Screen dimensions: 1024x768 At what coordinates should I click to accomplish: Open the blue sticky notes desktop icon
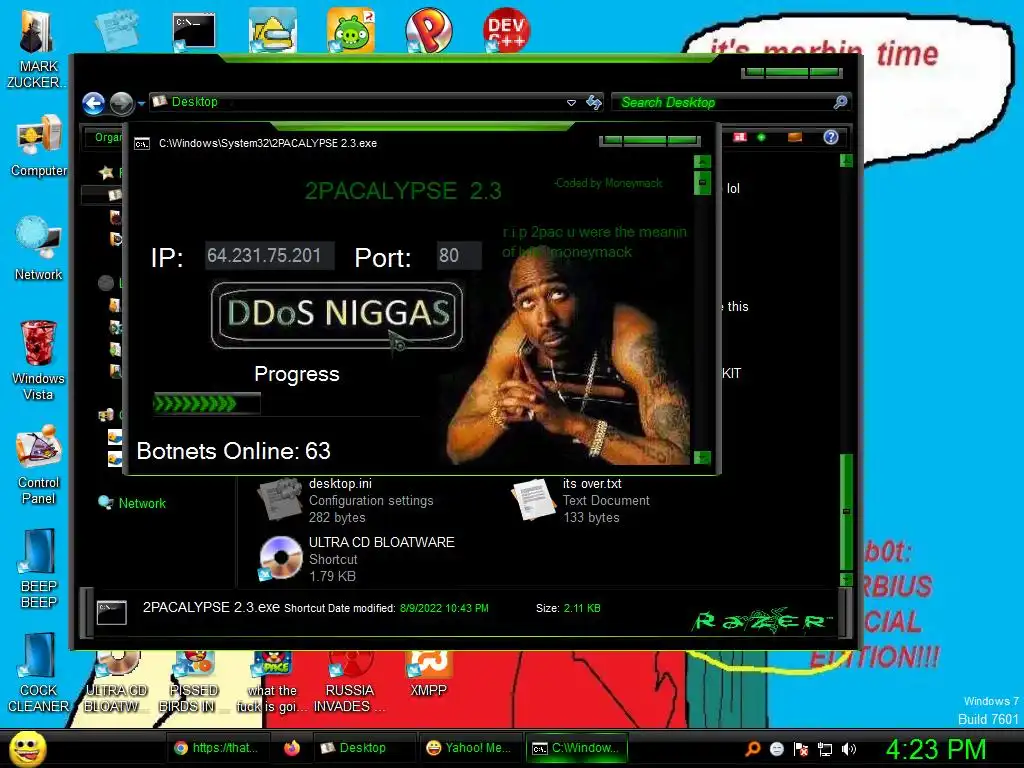click(x=116, y=29)
